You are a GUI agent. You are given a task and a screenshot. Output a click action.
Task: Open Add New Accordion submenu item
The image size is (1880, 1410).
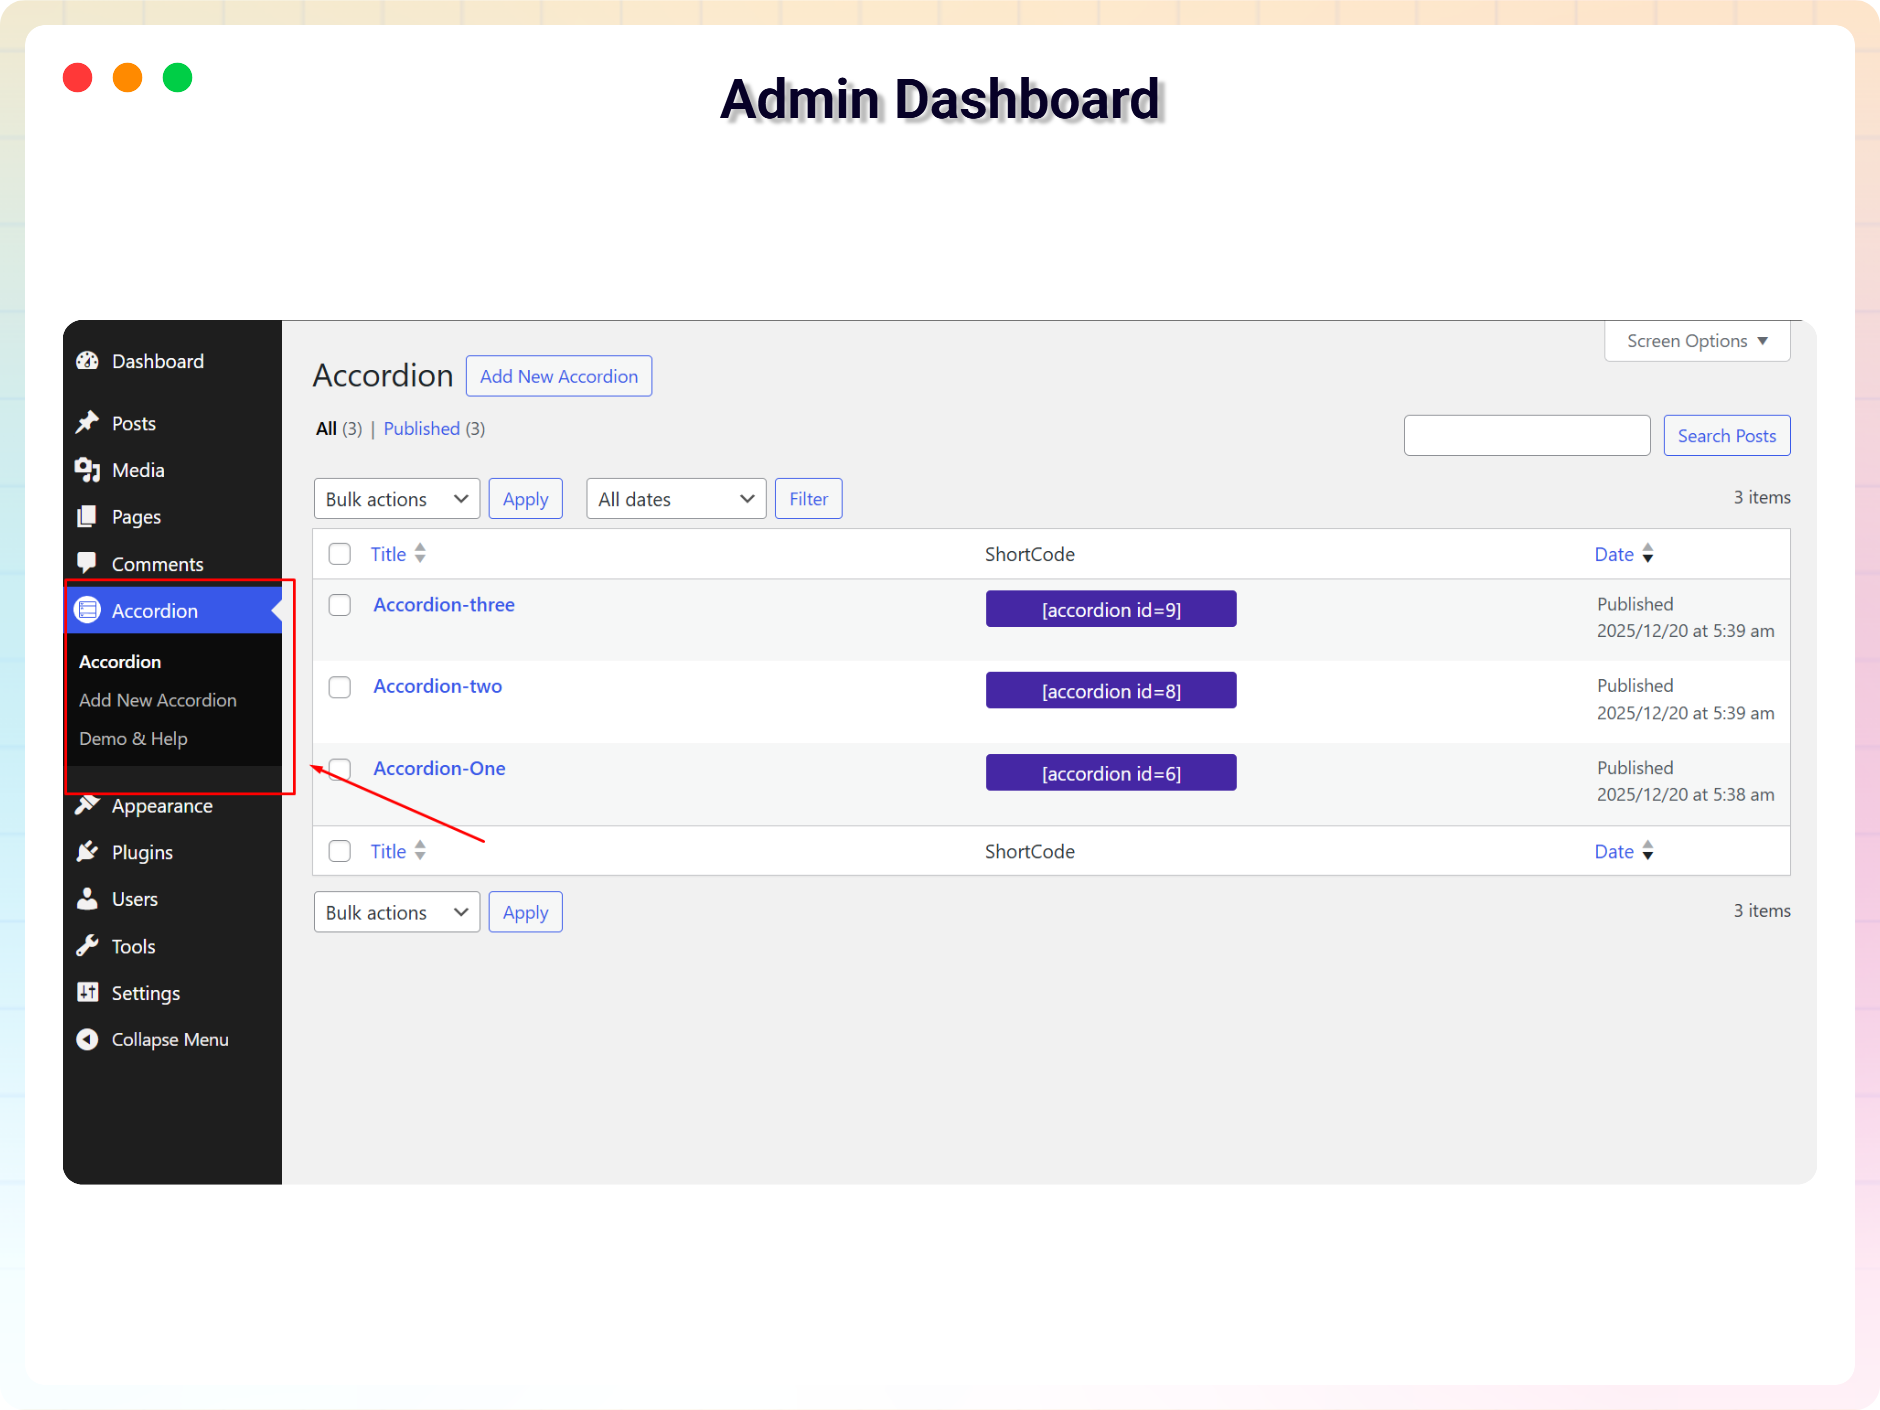(x=158, y=700)
